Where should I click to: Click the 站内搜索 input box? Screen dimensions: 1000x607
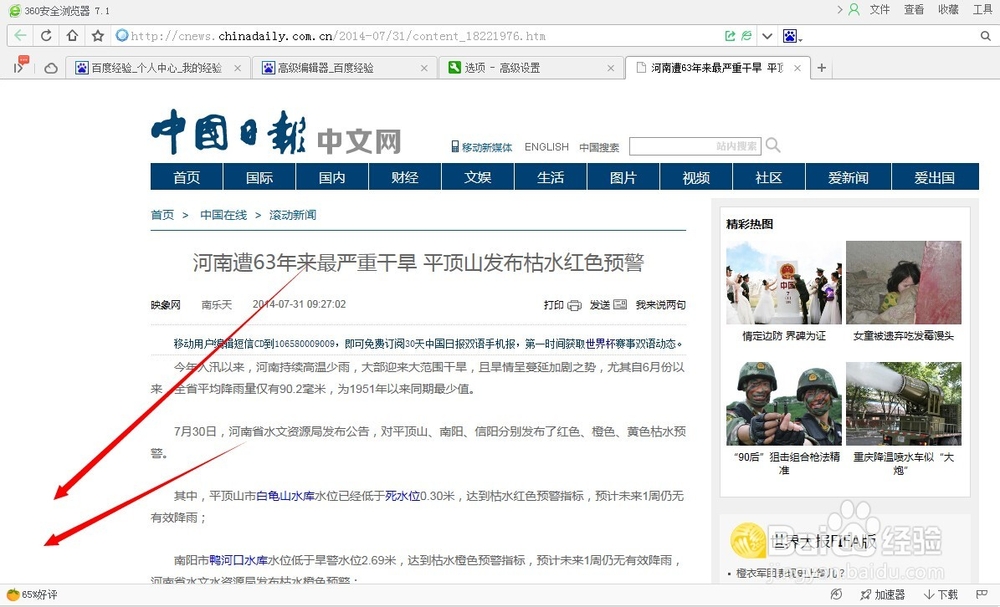pyautogui.click(x=695, y=147)
